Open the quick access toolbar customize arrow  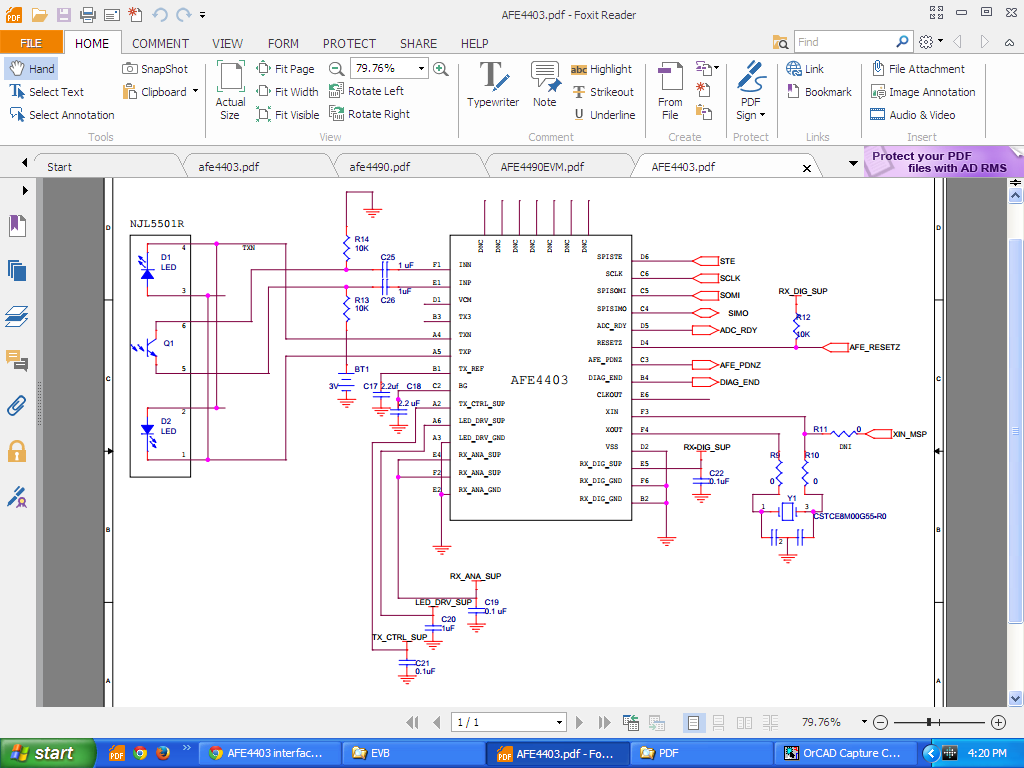point(203,14)
